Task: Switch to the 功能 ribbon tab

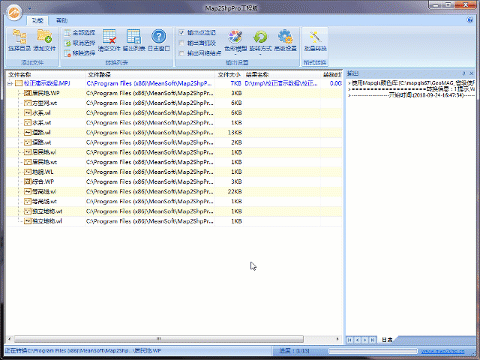Action: 37,20
